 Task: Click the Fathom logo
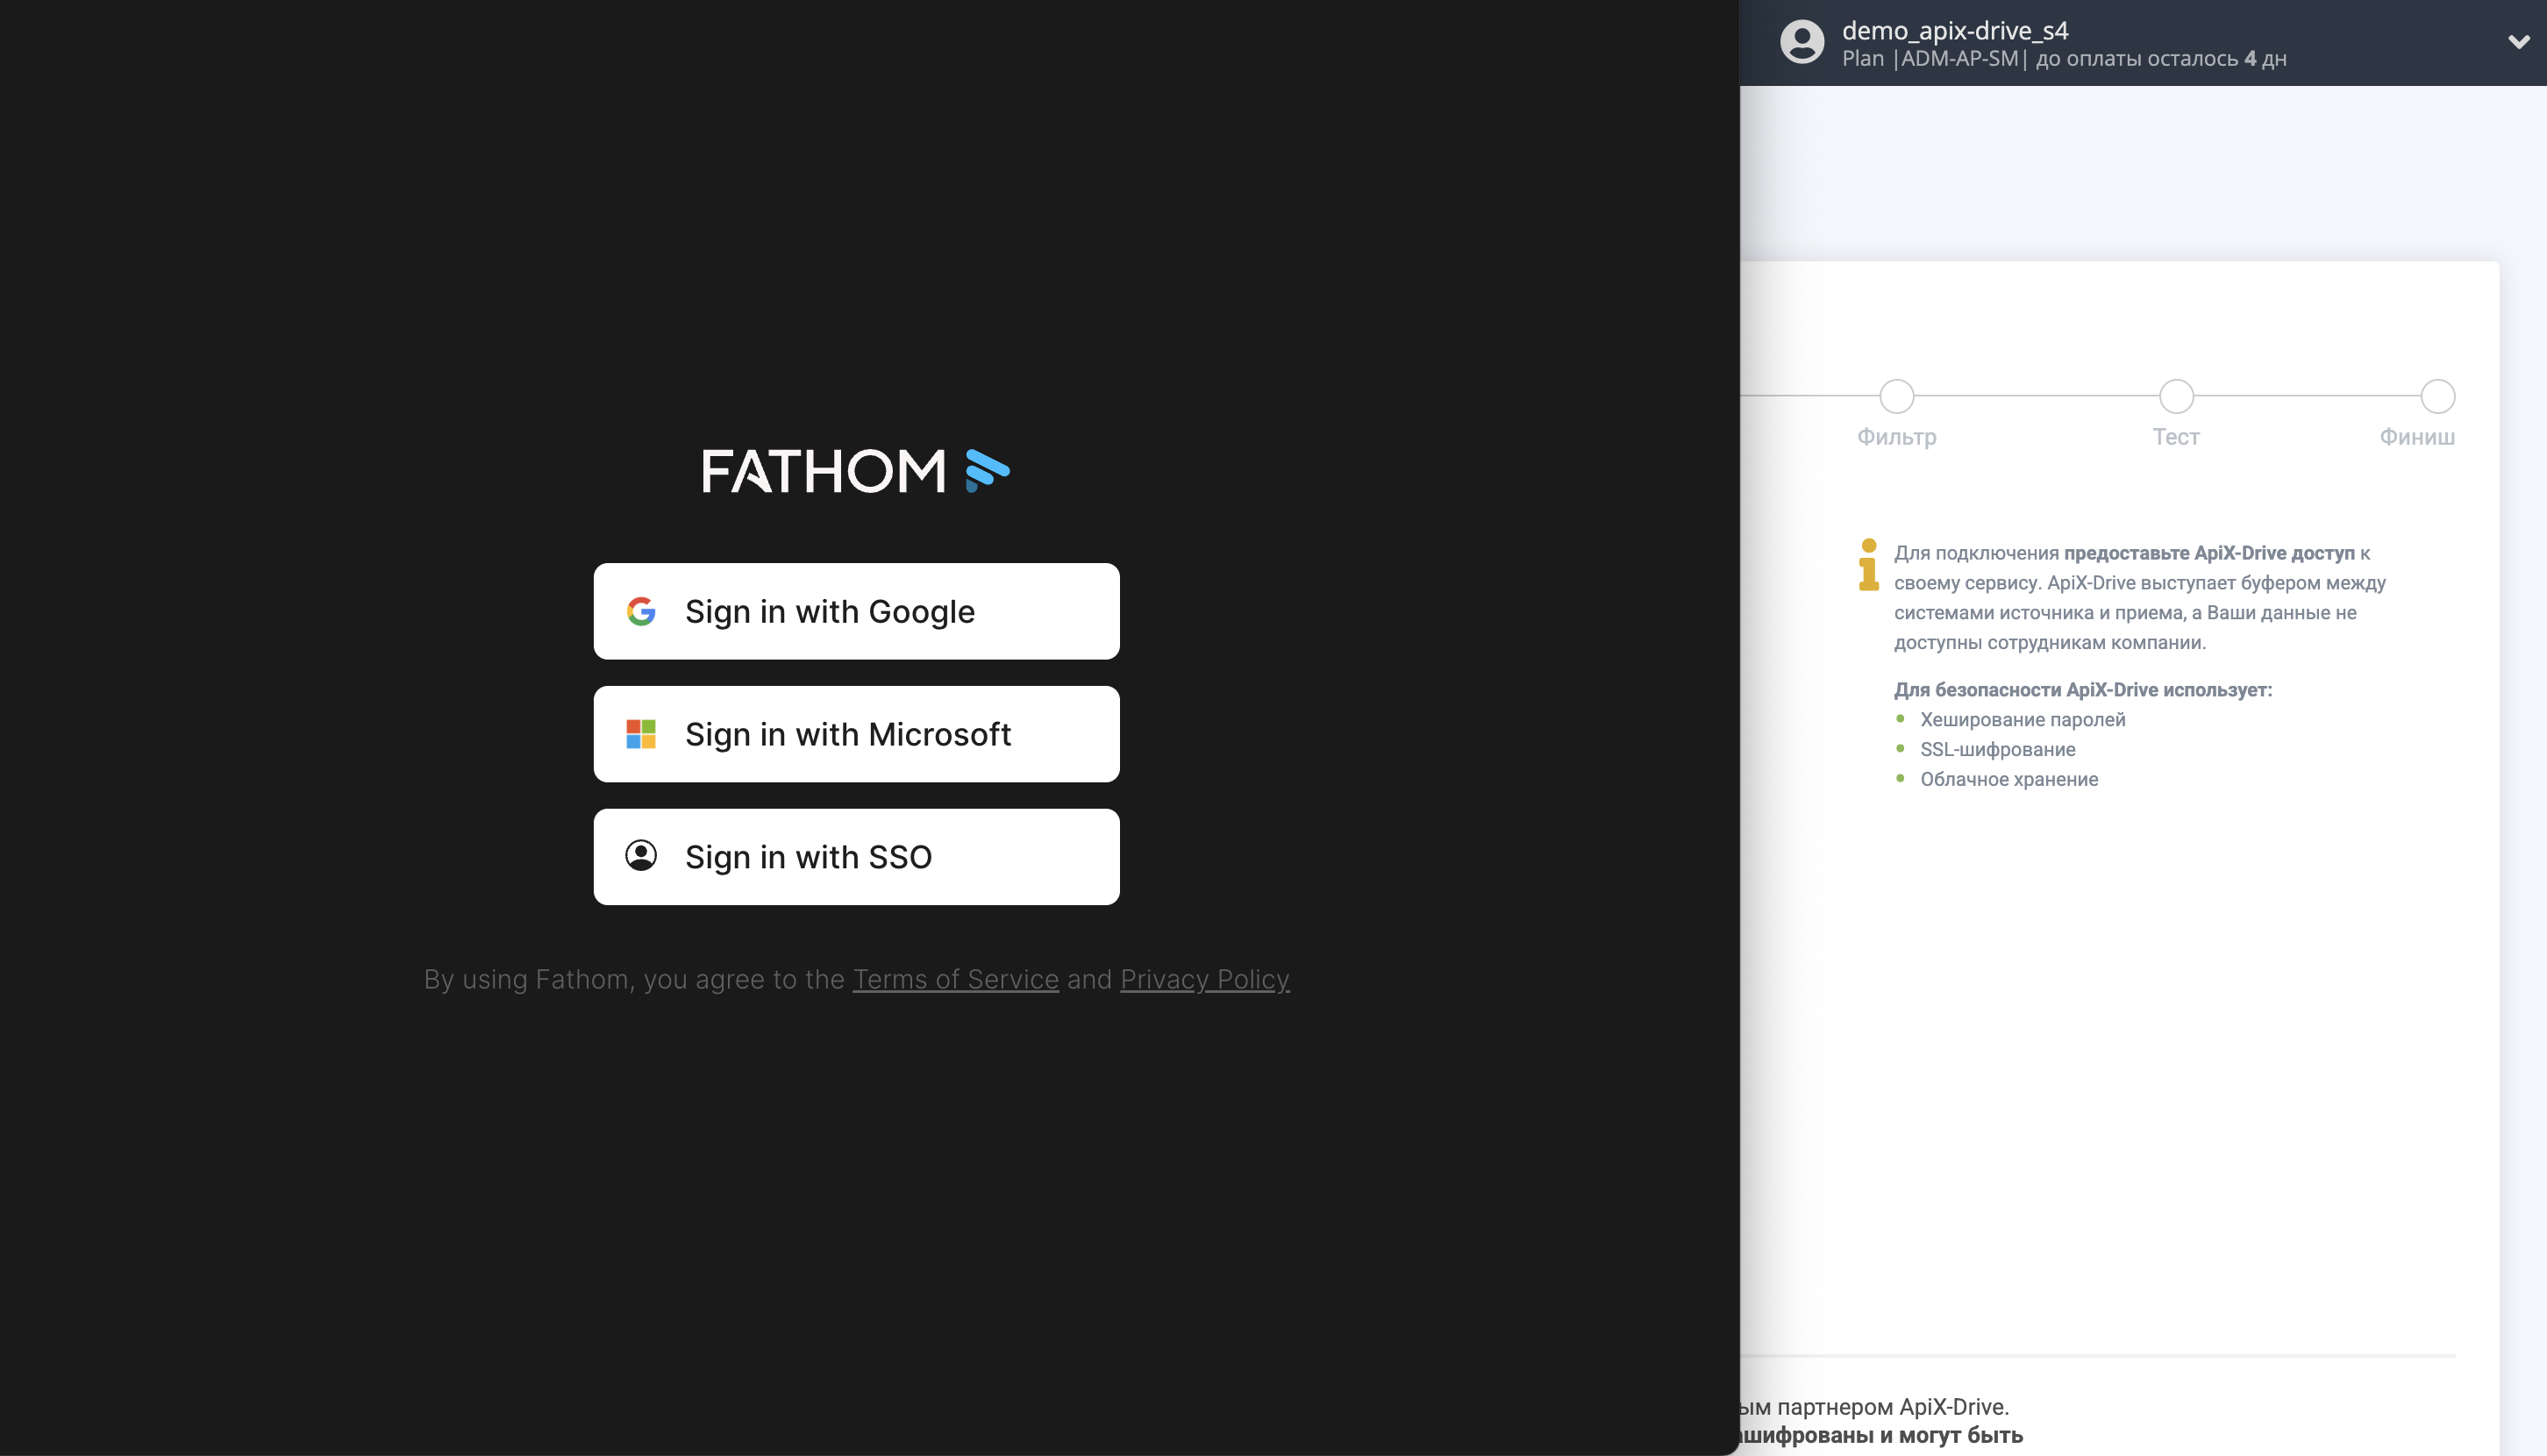(857, 470)
